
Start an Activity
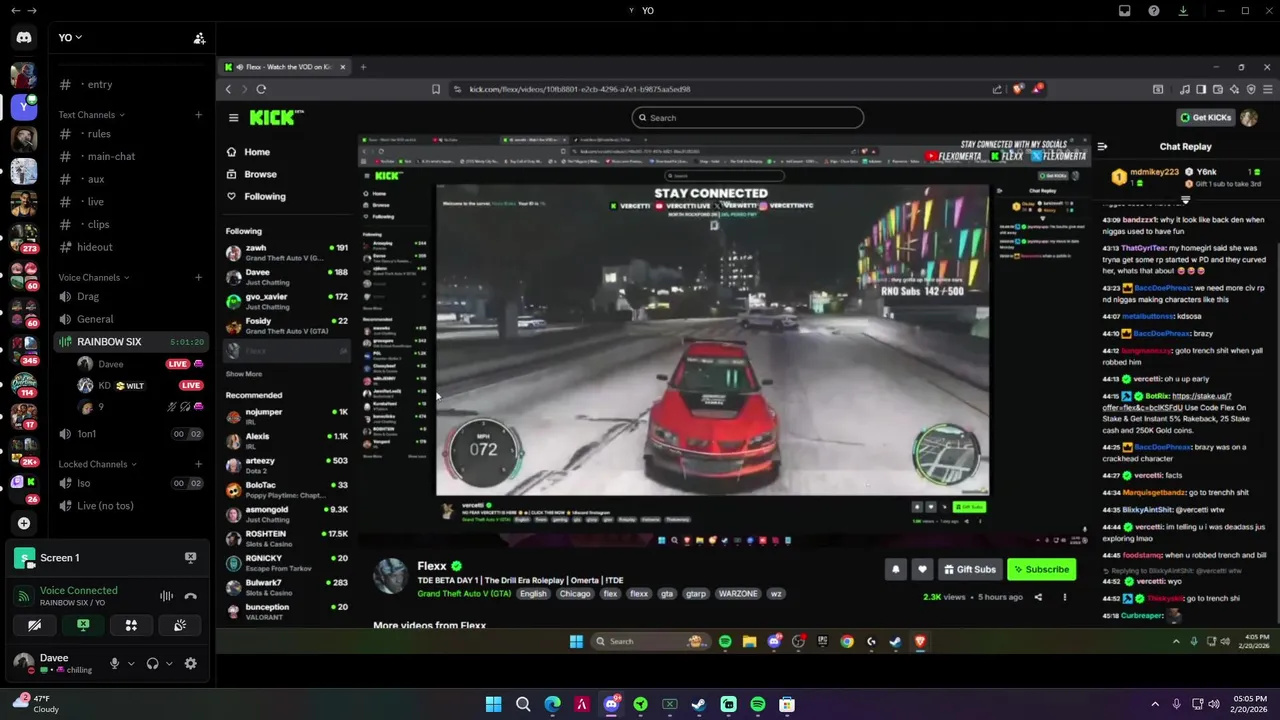pyautogui.click(x=131, y=625)
